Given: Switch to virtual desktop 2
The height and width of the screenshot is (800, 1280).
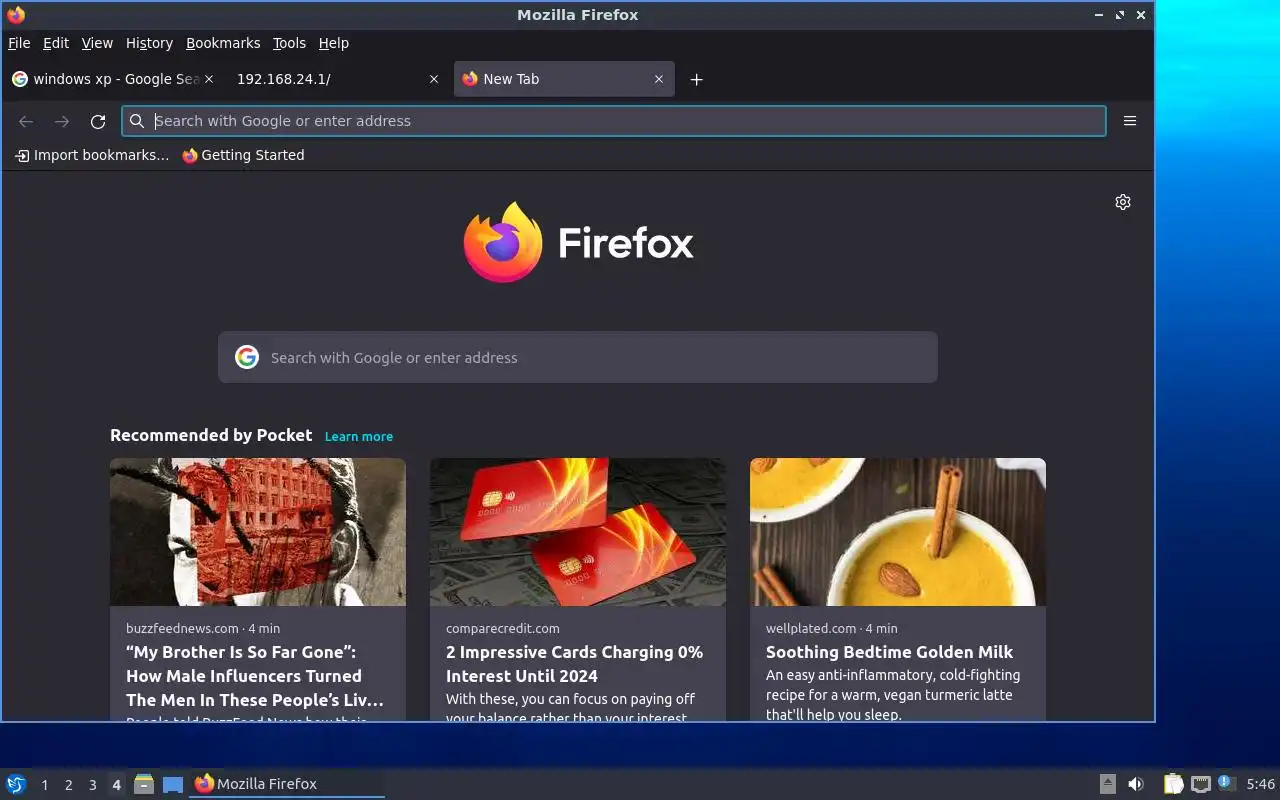Looking at the screenshot, I should click(x=68, y=785).
